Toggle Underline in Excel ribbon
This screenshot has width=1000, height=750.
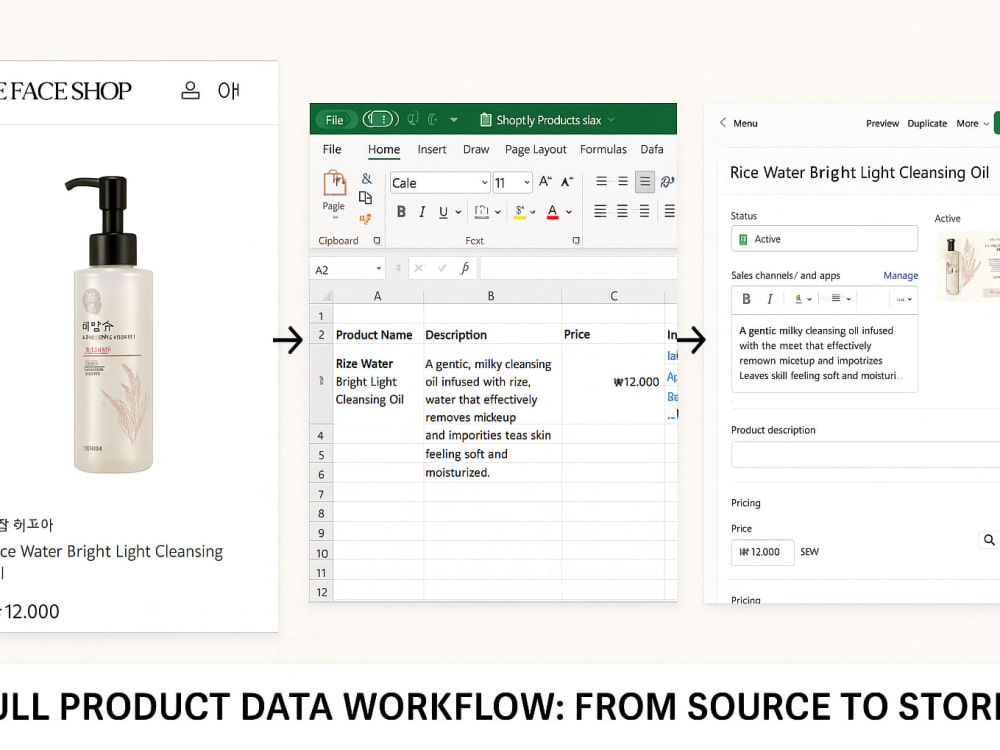tap(443, 212)
